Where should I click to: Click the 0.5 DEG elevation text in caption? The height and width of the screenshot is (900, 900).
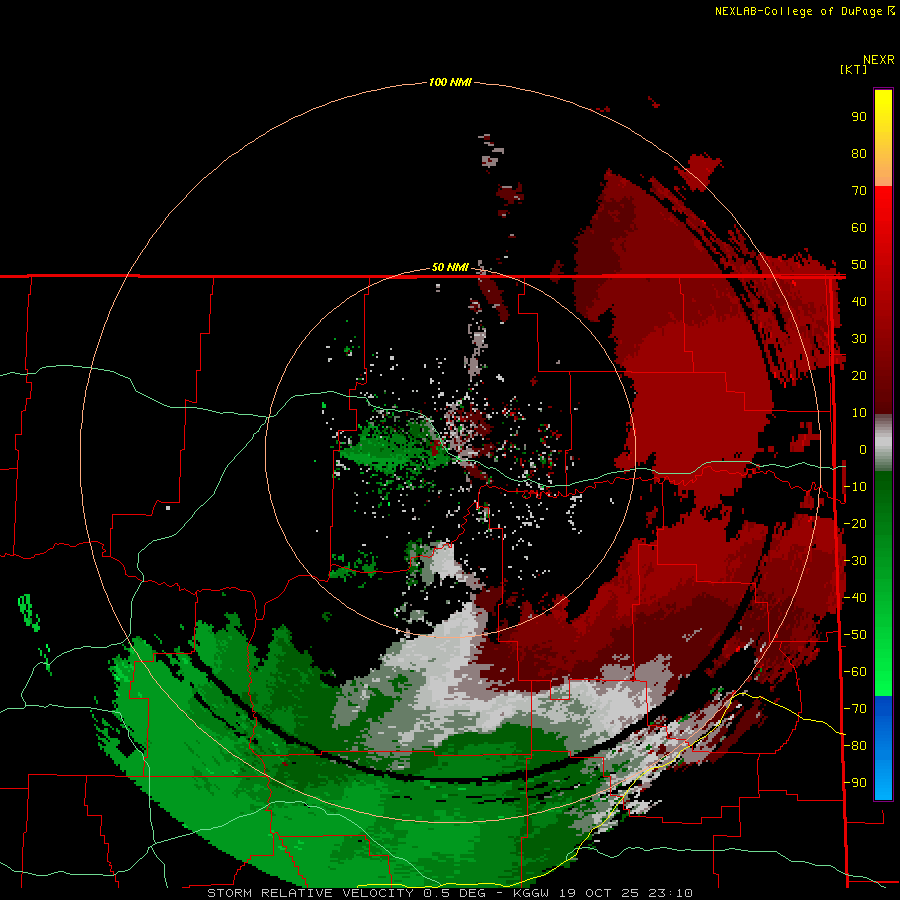[454, 893]
